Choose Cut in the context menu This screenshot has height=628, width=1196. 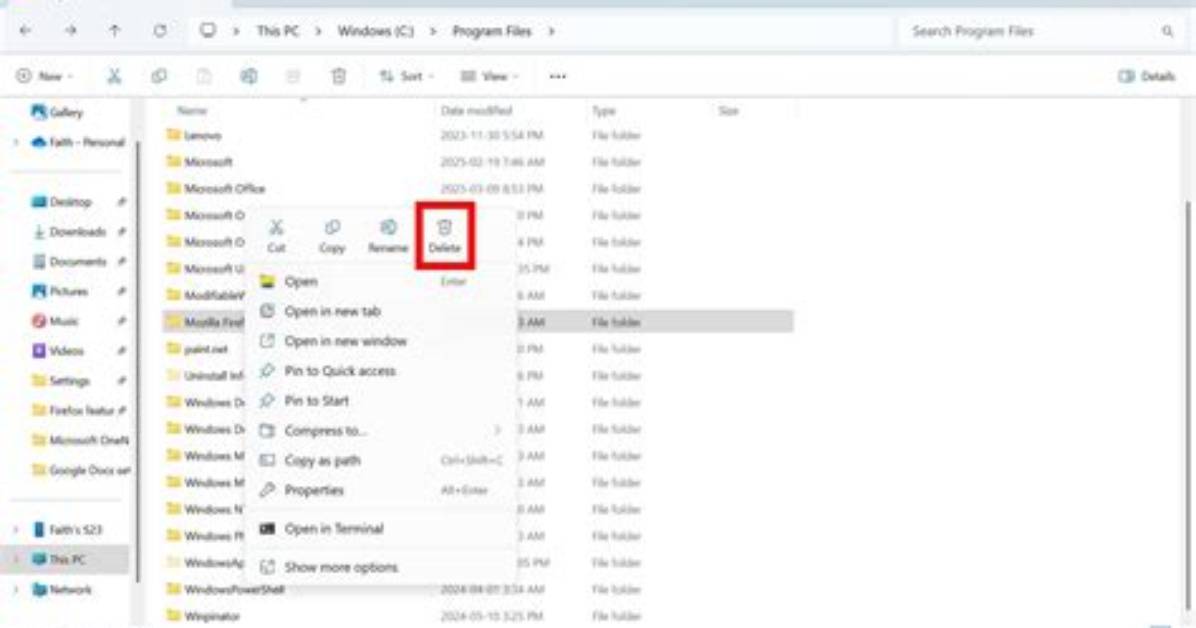point(276,236)
